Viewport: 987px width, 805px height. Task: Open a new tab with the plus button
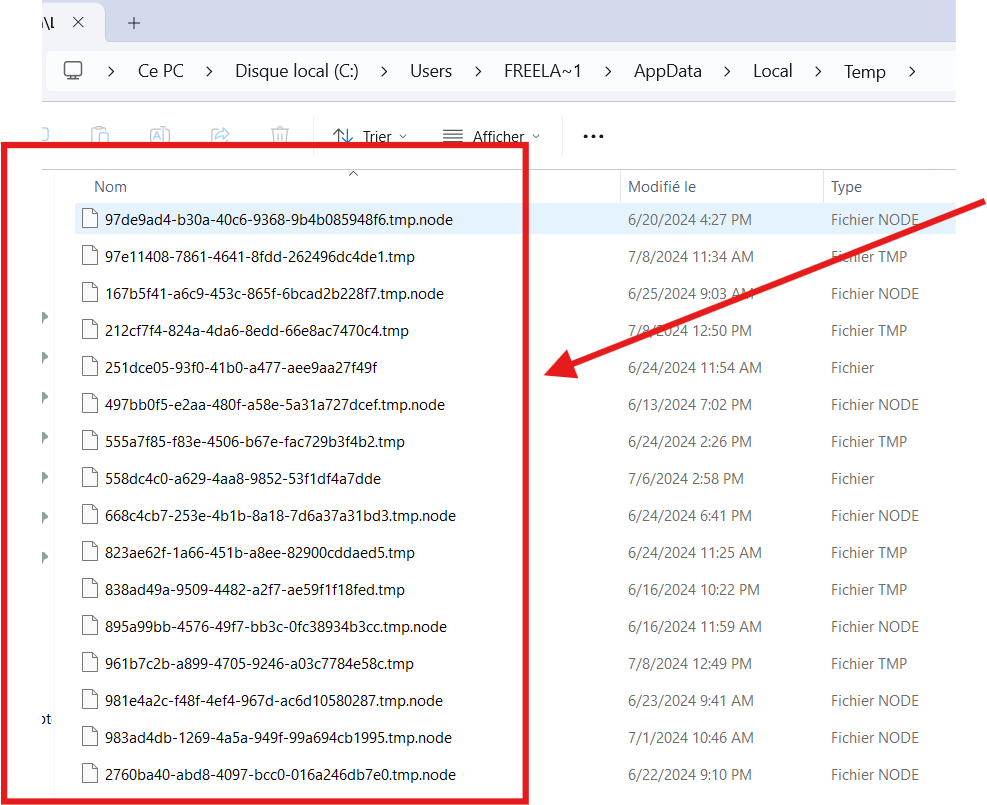(133, 22)
